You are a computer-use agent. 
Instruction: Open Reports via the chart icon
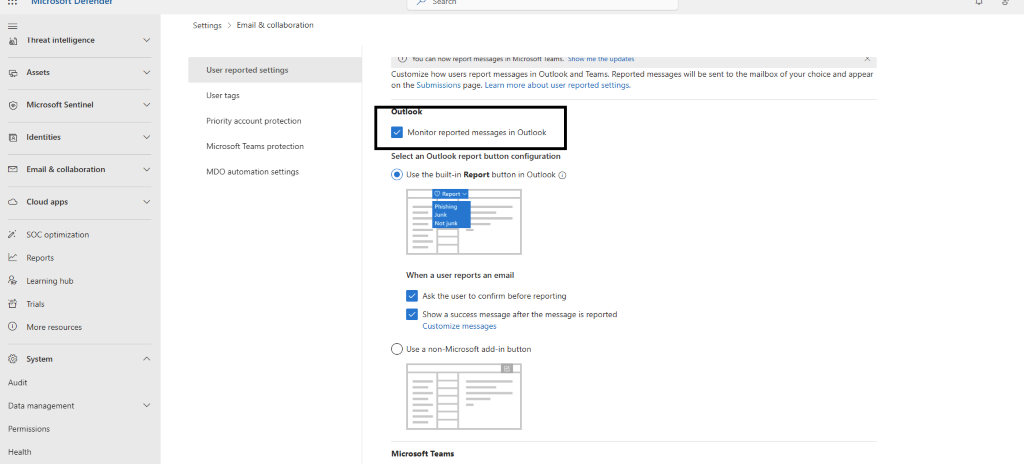click(12, 257)
